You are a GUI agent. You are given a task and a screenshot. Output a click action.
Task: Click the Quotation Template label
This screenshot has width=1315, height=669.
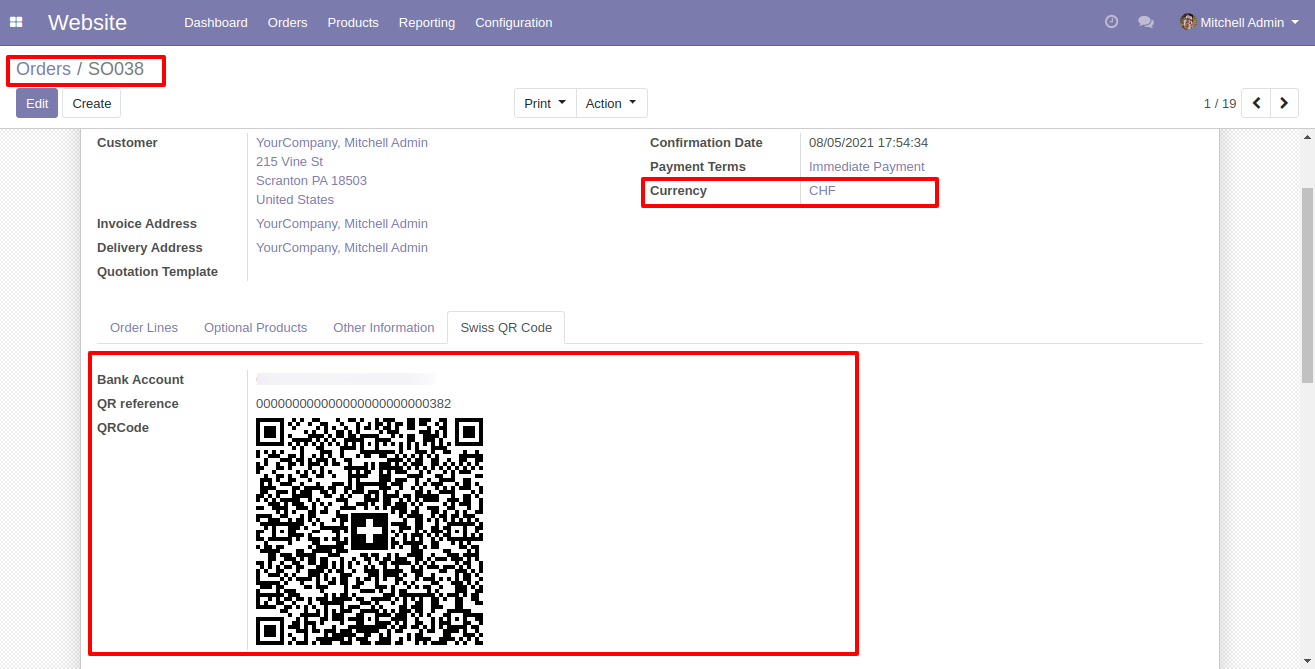click(157, 272)
